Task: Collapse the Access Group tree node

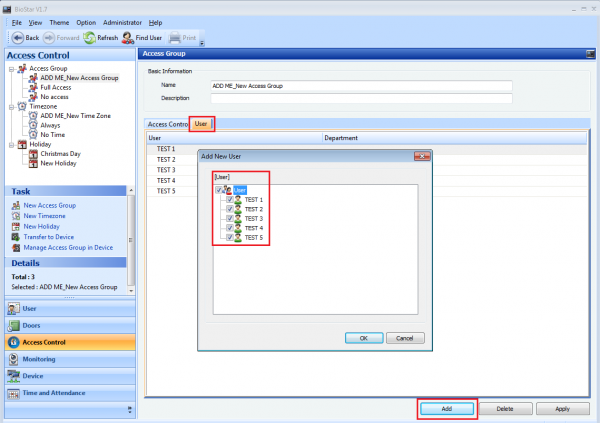Action: click(x=10, y=68)
